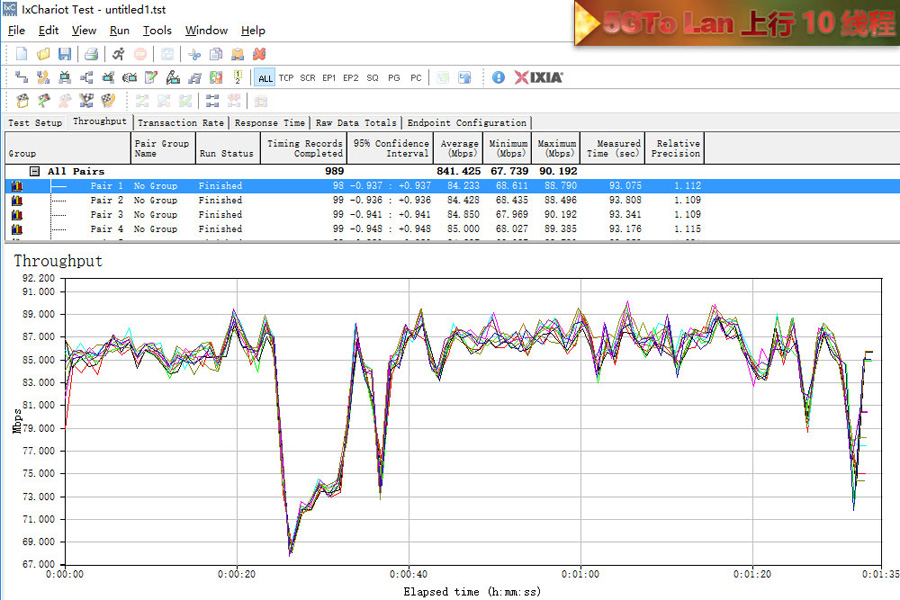Toggle the ALL filter button
This screenshot has height=600, width=900.
[x=265, y=78]
